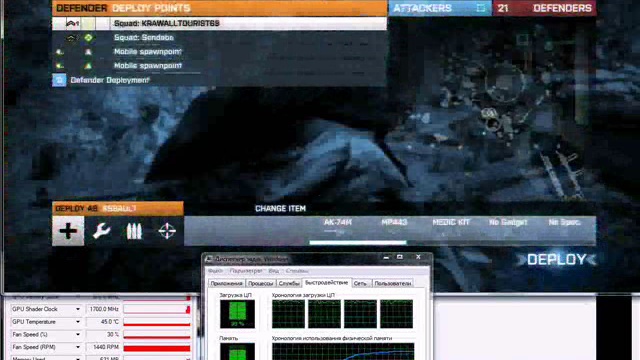This screenshot has height=360, width=640.
Task: Choose Squad: KRAWALLTOURIST69 deploy point
Action: click(x=220, y=23)
